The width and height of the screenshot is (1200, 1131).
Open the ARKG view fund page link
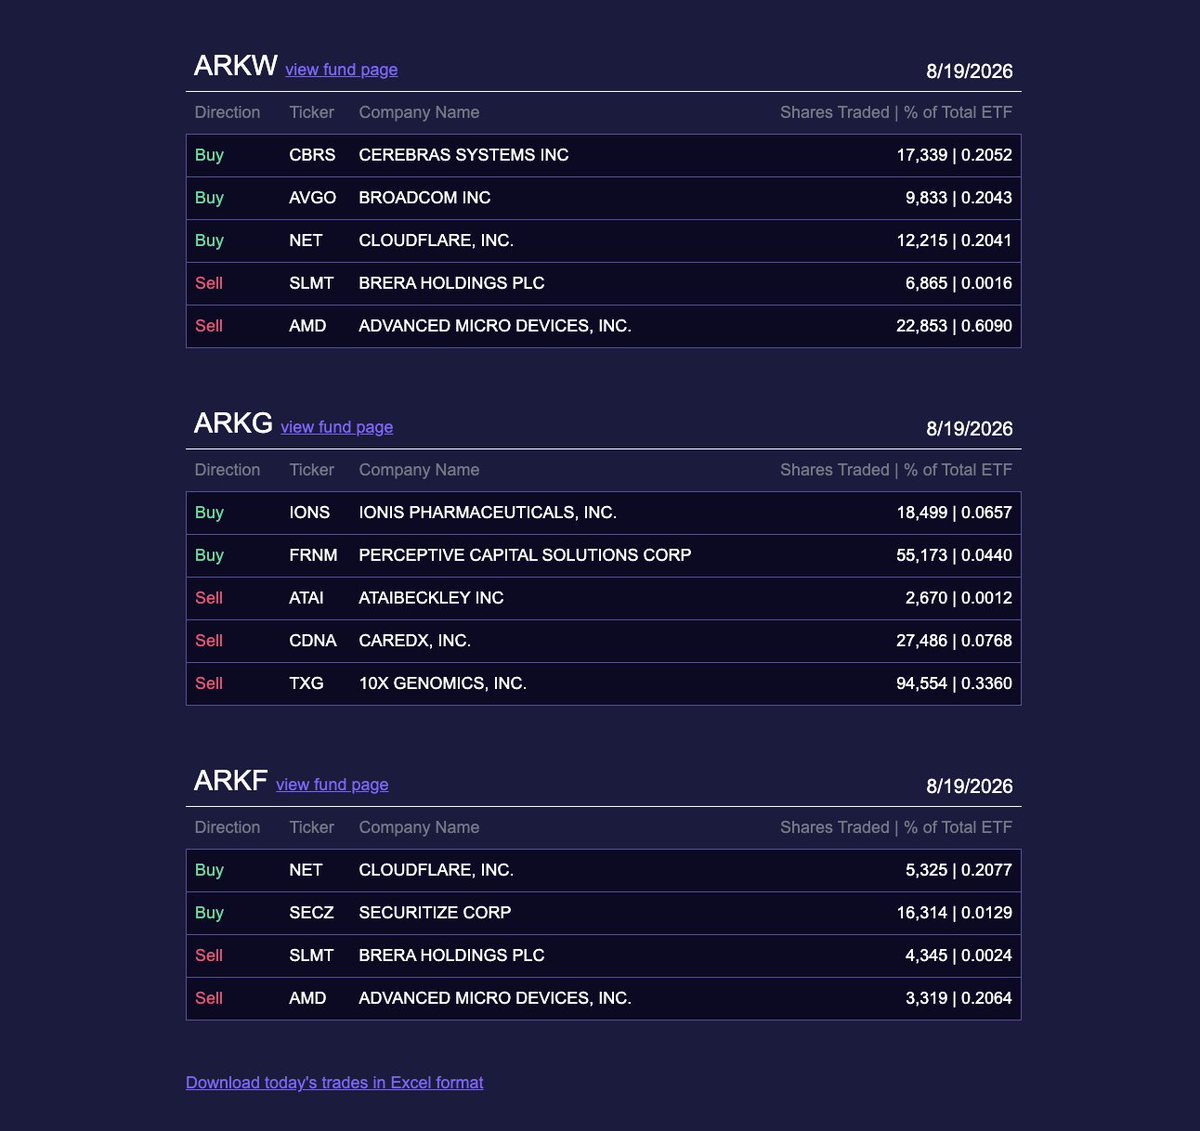pos(337,427)
